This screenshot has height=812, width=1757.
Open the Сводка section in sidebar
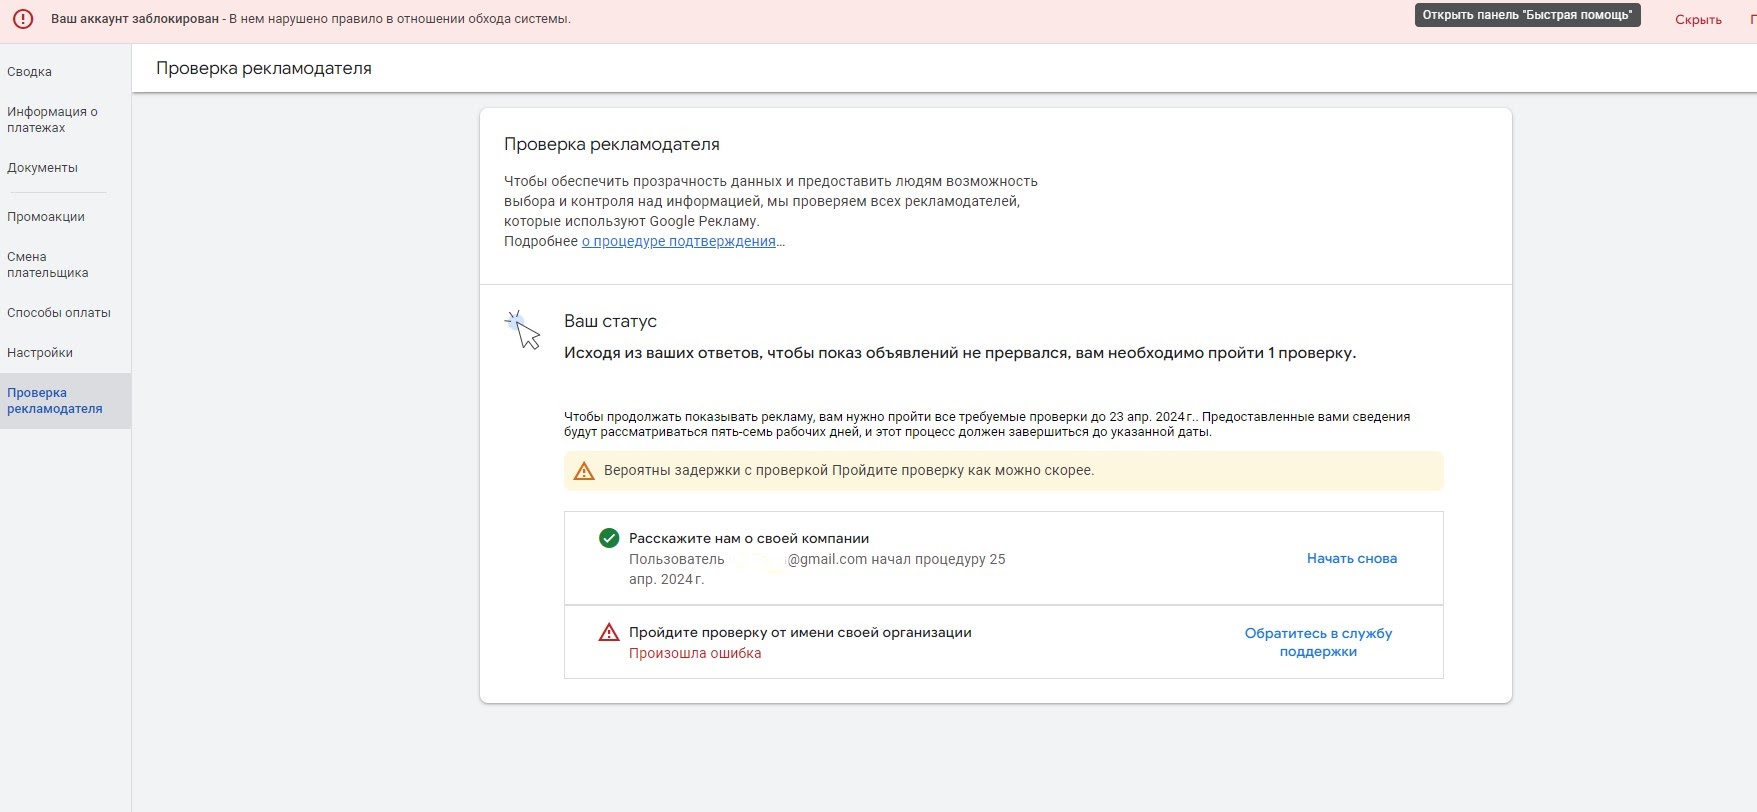click(x=30, y=72)
